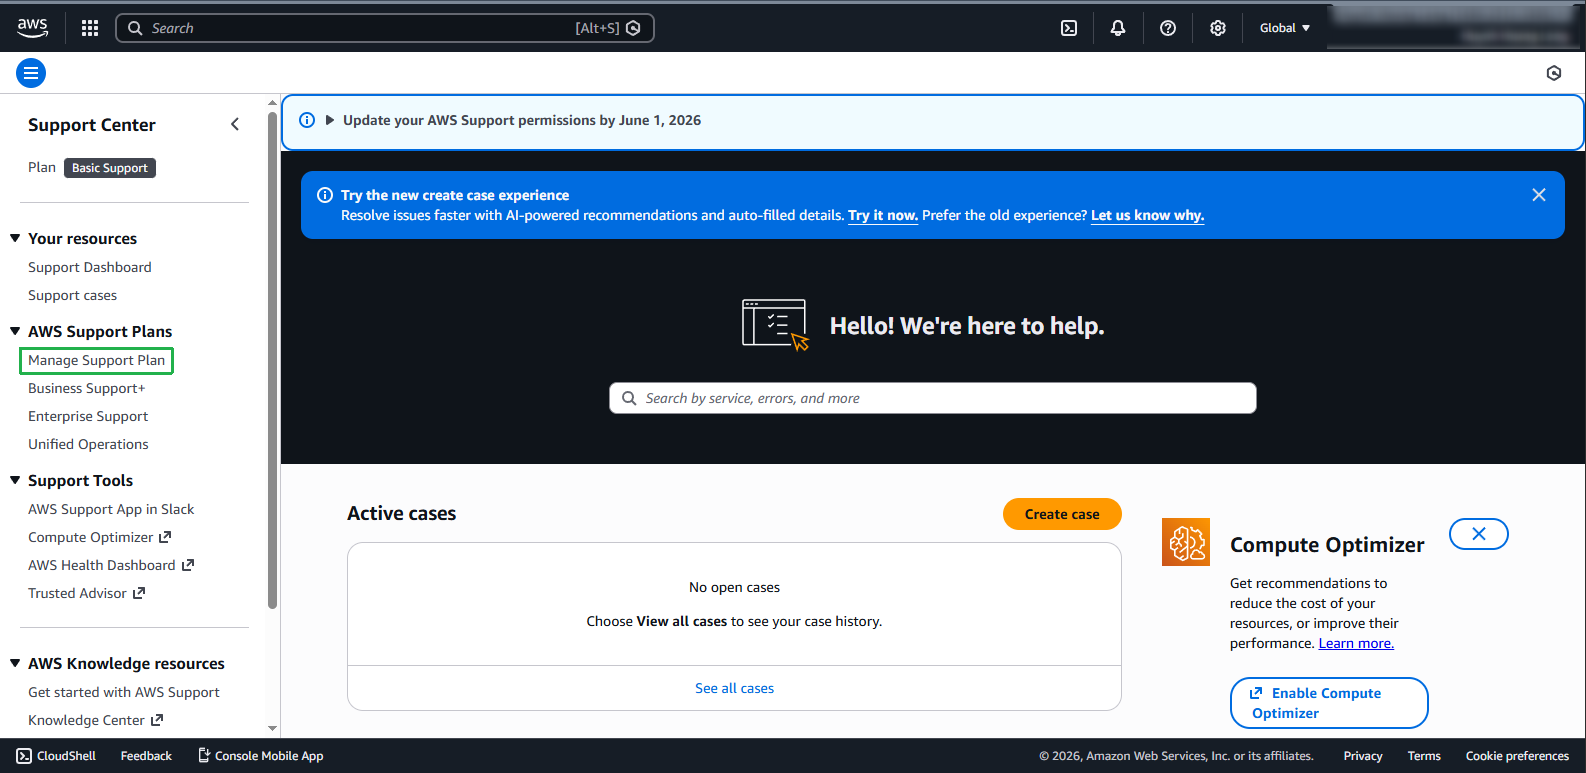Open Support Dashboard
Screen dimensions: 1586x773
pos(90,267)
